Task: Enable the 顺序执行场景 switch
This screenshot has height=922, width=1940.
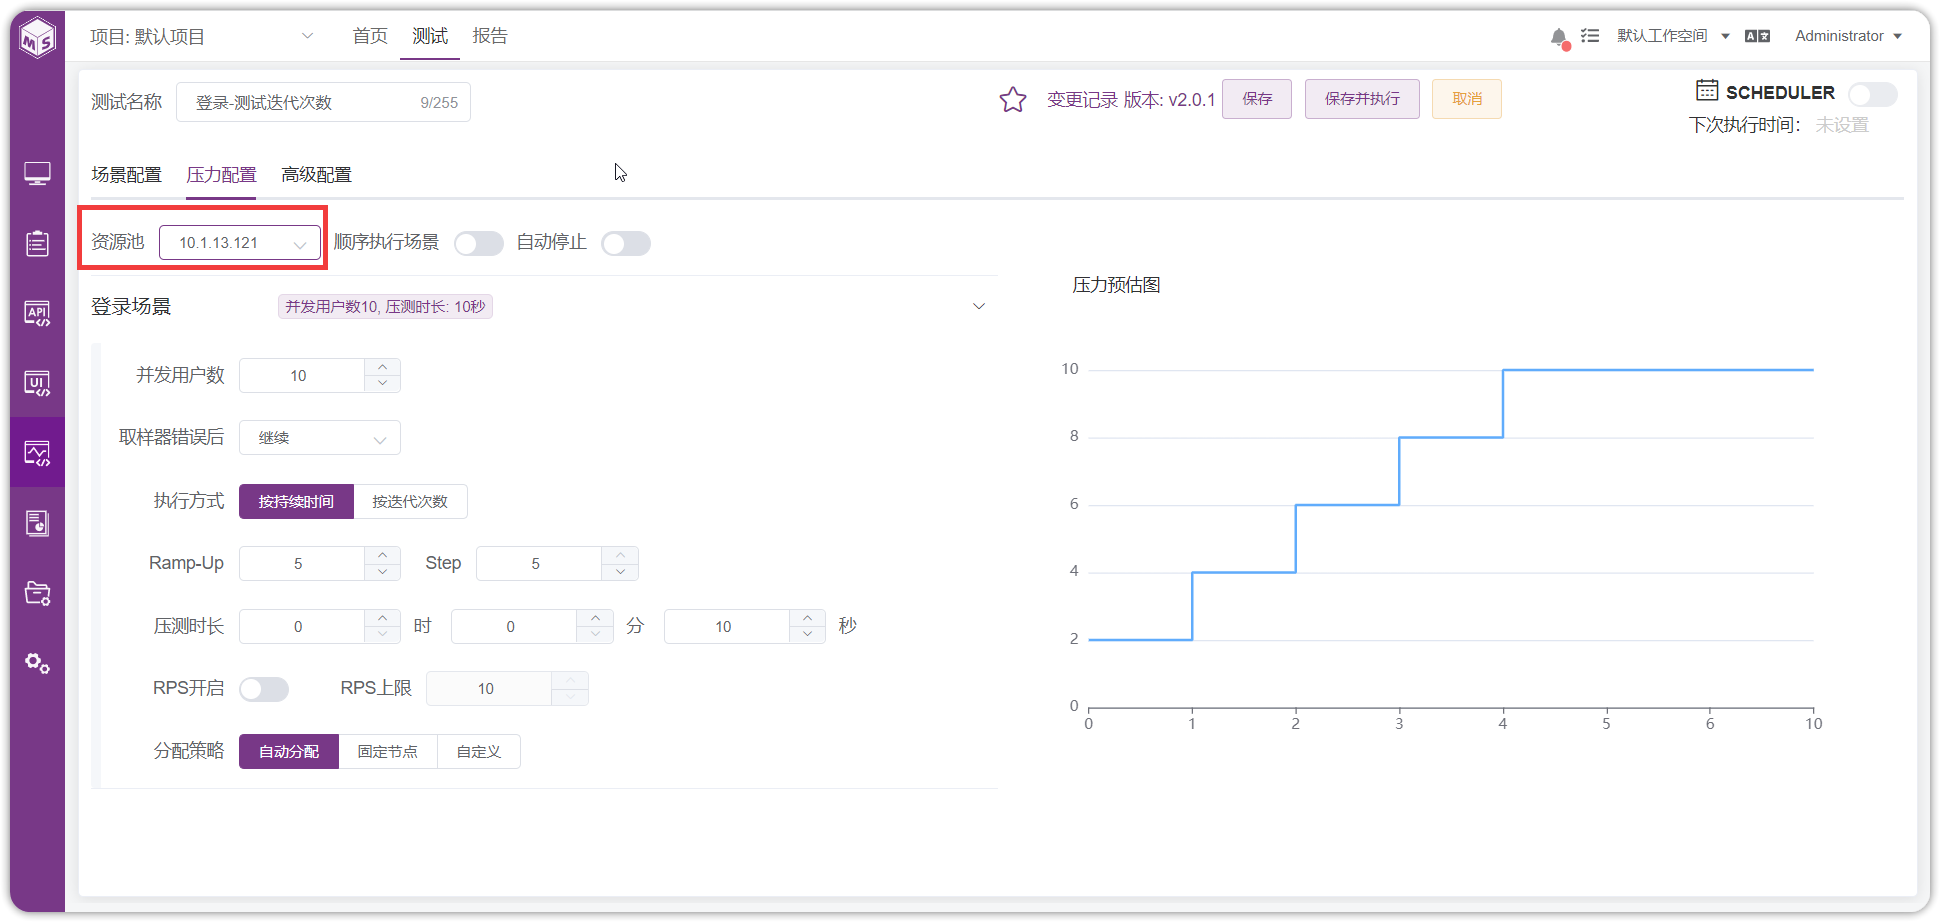Action: tap(479, 243)
